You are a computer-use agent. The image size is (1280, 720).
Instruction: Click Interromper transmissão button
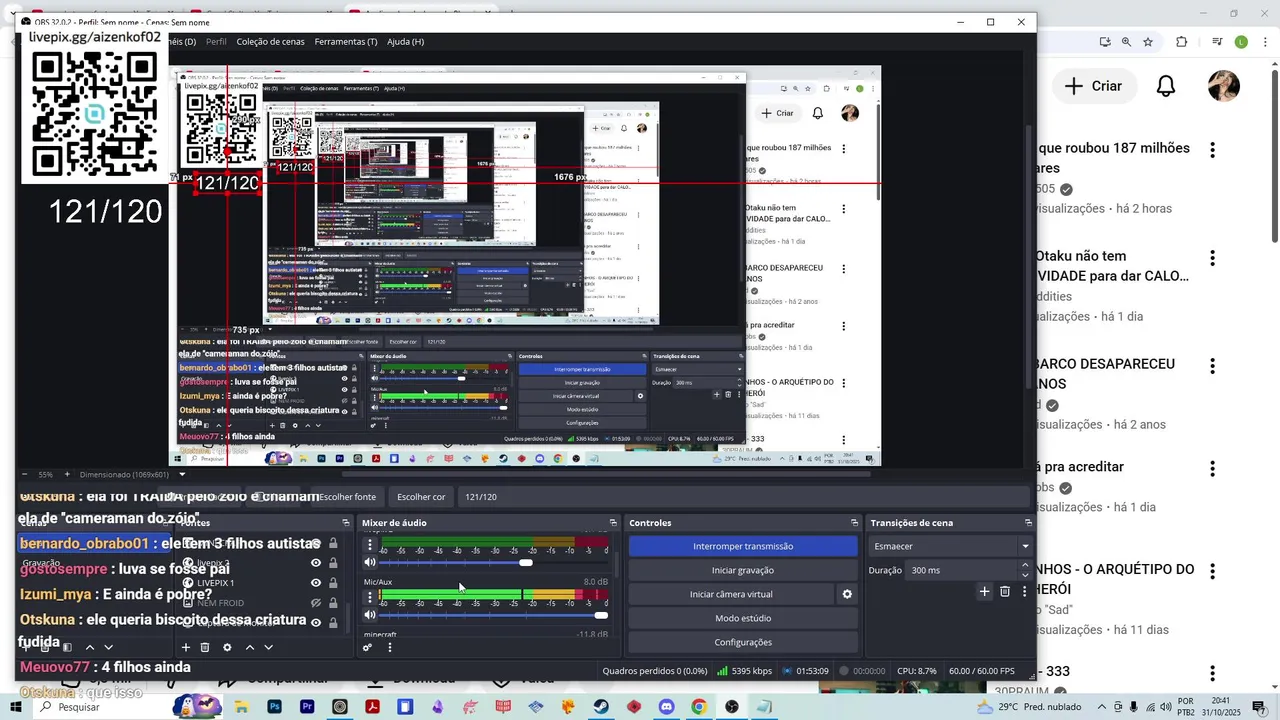(x=743, y=546)
